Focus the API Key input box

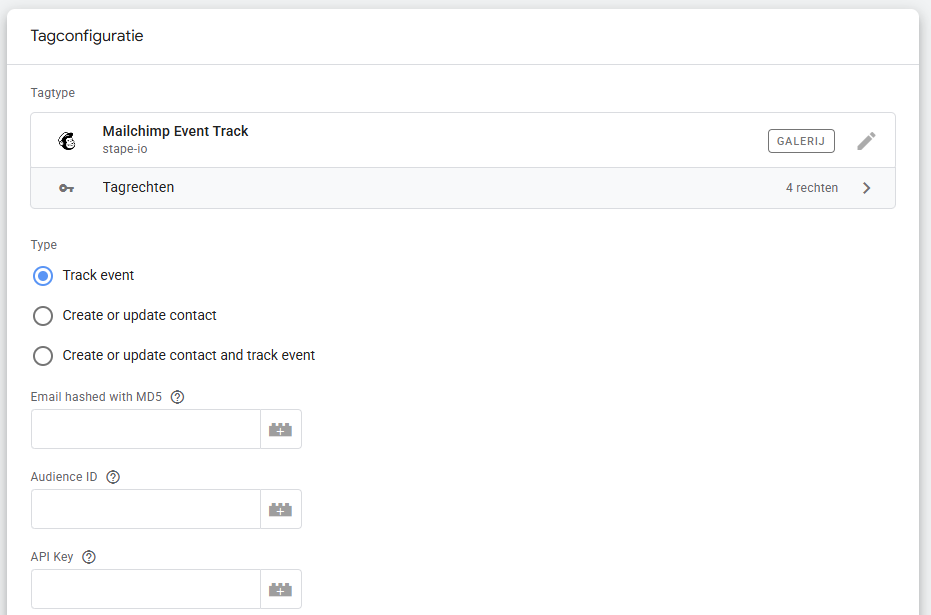click(x=146, y=589)
